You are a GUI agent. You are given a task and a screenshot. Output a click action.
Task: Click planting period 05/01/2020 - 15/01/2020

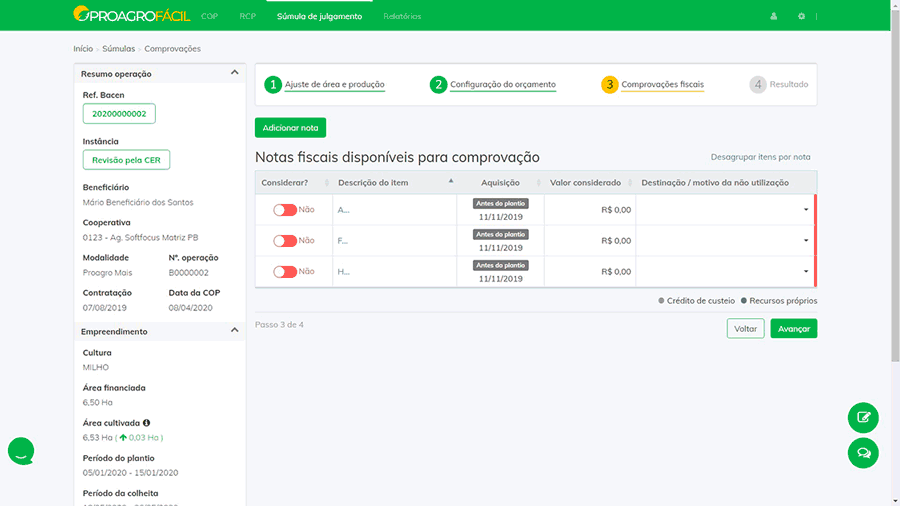(130, 473)
